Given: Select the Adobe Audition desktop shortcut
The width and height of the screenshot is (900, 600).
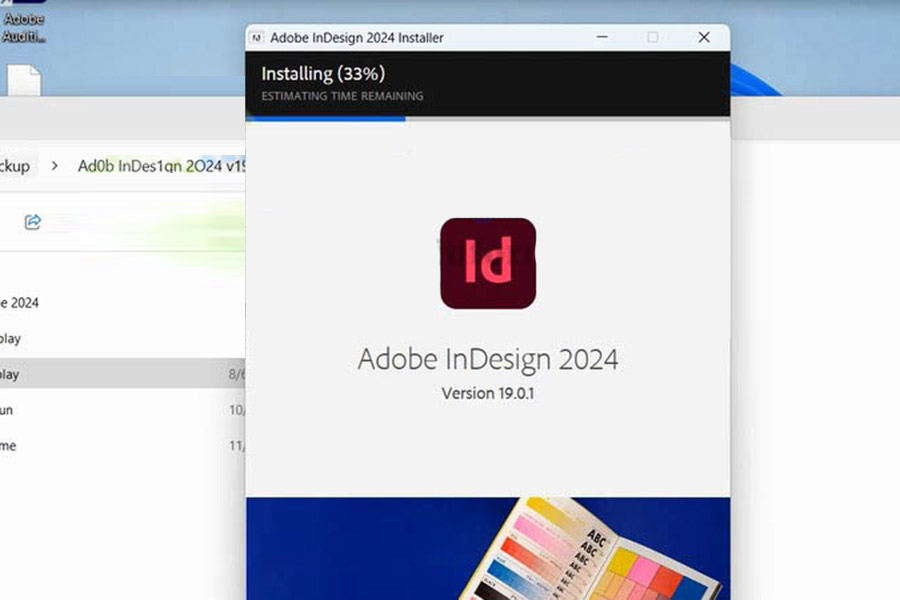Looking at the screenshot, I should [24, 22].
